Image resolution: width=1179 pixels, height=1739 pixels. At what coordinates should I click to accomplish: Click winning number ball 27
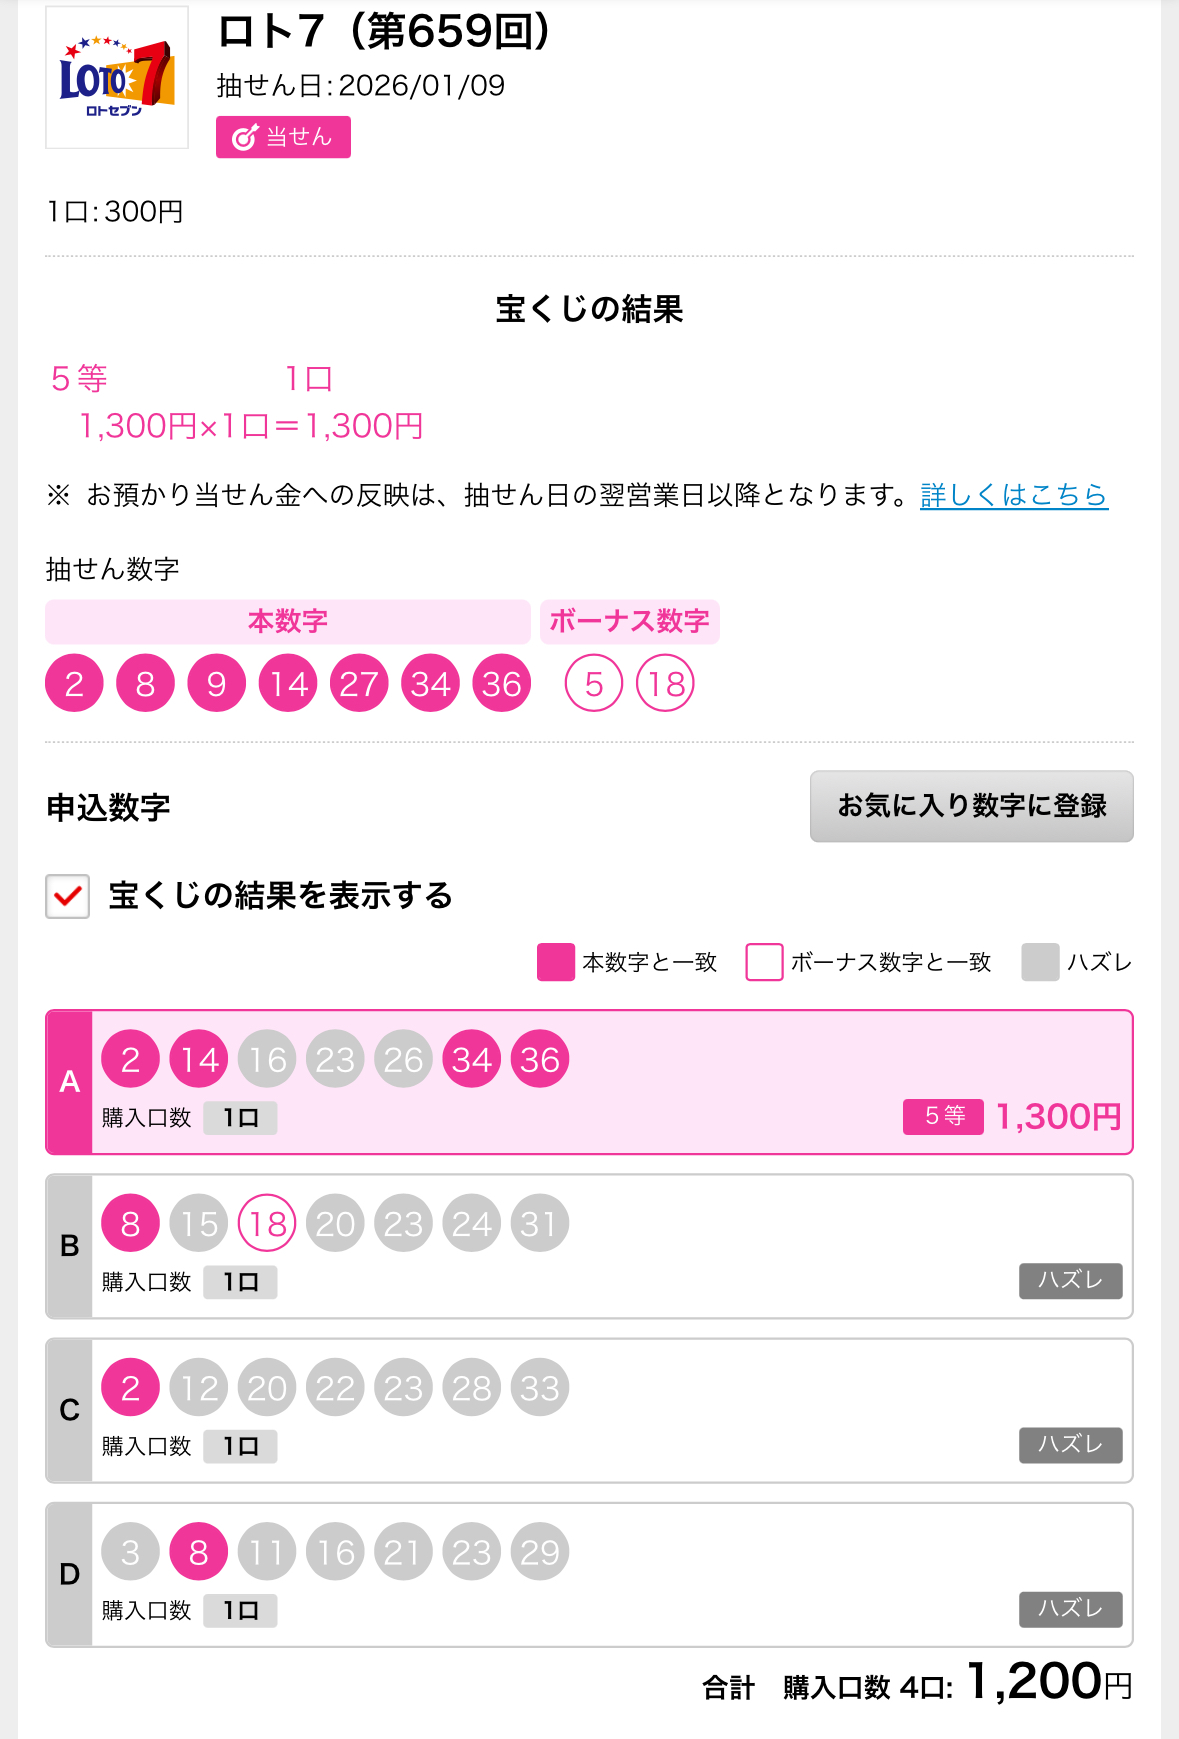pyautogui.click(x=359, y=684)
